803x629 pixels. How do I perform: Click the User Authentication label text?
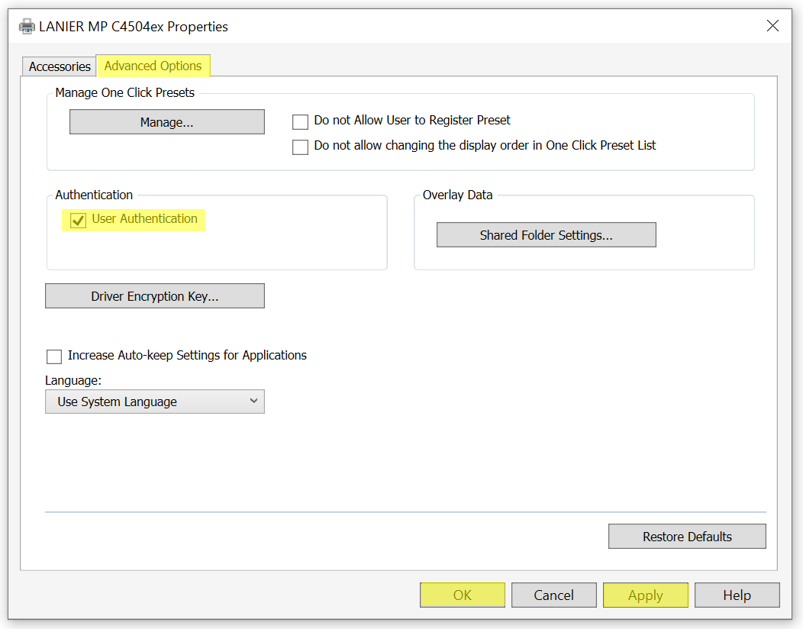(x=144, y=219)
